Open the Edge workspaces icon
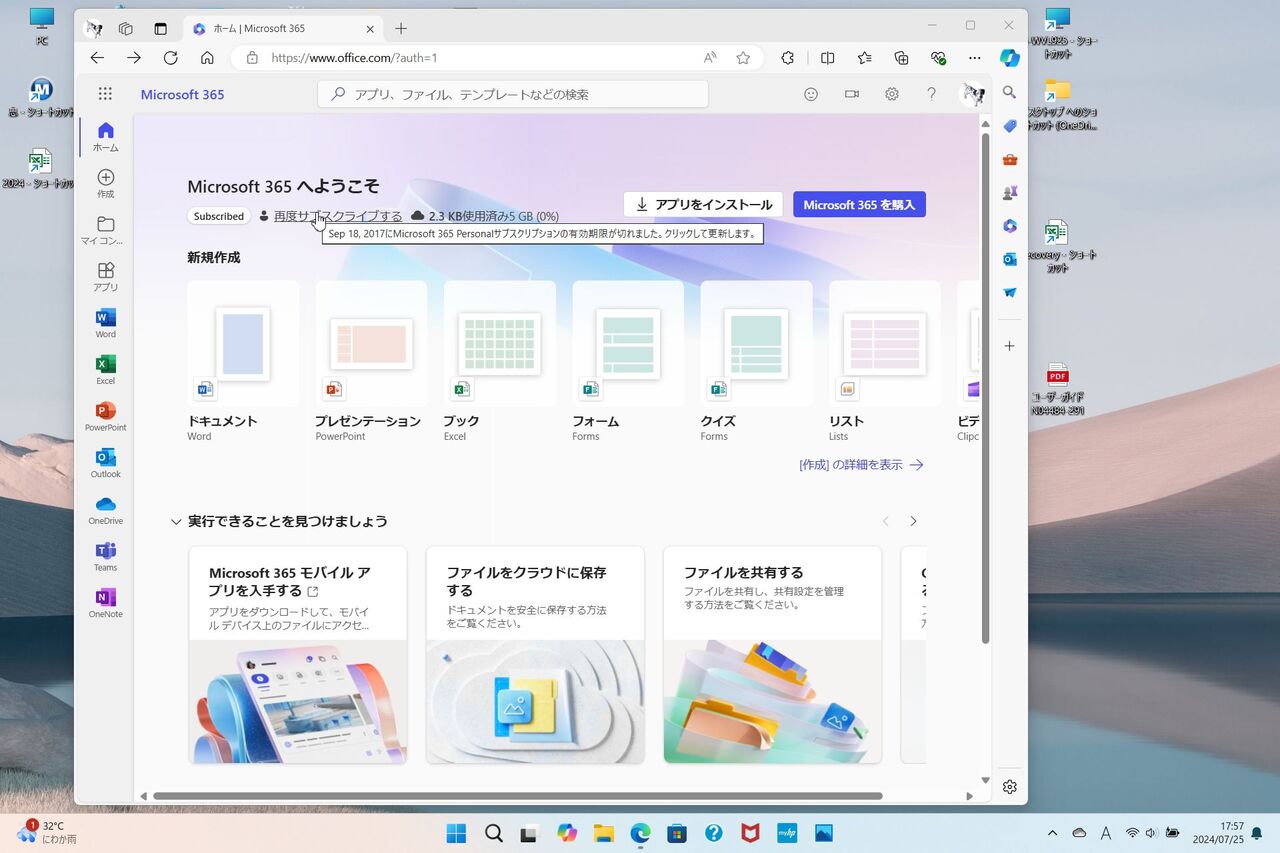 click(x=126, y=28)
